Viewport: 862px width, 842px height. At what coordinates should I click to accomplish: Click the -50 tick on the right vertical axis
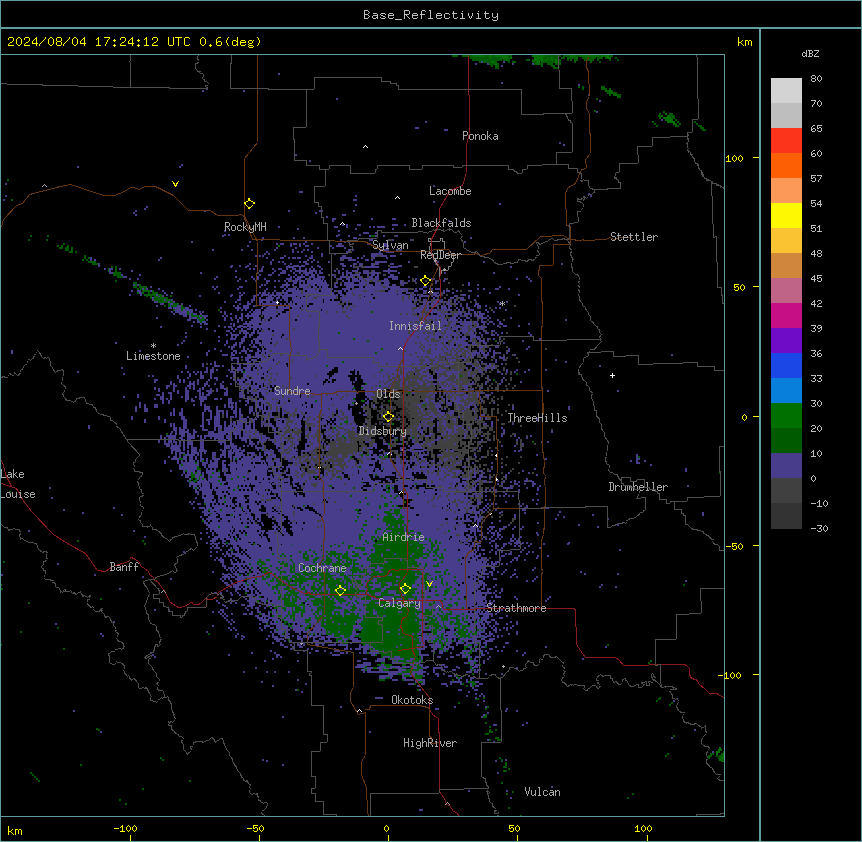(734, 546)
